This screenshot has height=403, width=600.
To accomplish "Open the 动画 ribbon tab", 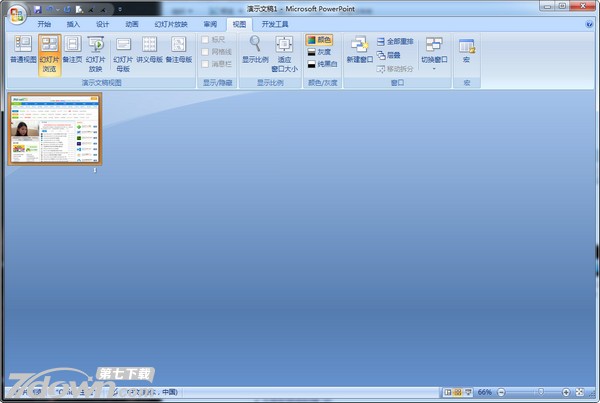I will tap(132, 24).
